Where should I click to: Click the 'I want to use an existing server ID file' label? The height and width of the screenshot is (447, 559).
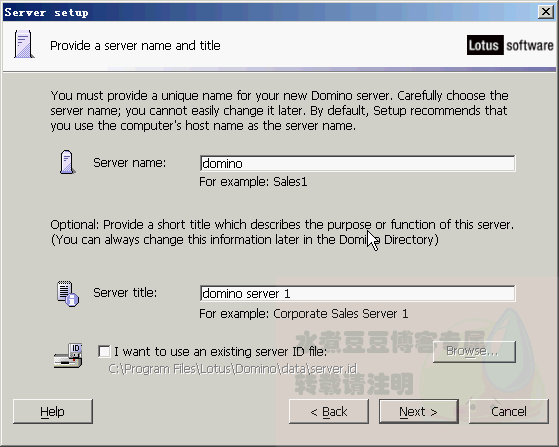pyautogui.click(x=220, y=352)
